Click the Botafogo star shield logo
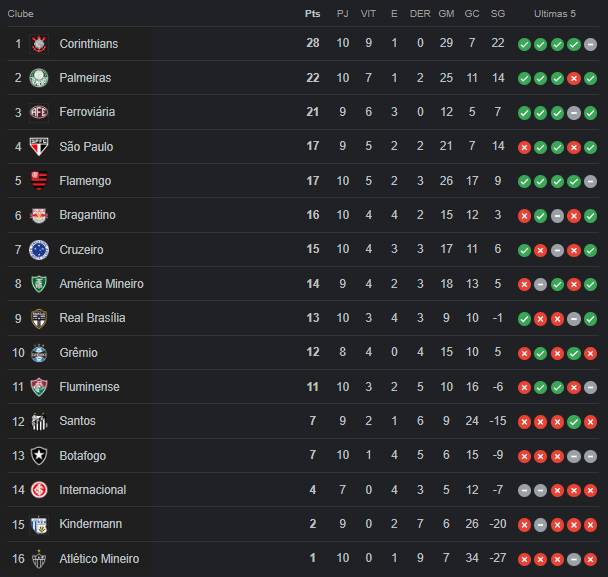Image resolution: width=608 pixels, height=577 pixels. (x=39, y=456)
